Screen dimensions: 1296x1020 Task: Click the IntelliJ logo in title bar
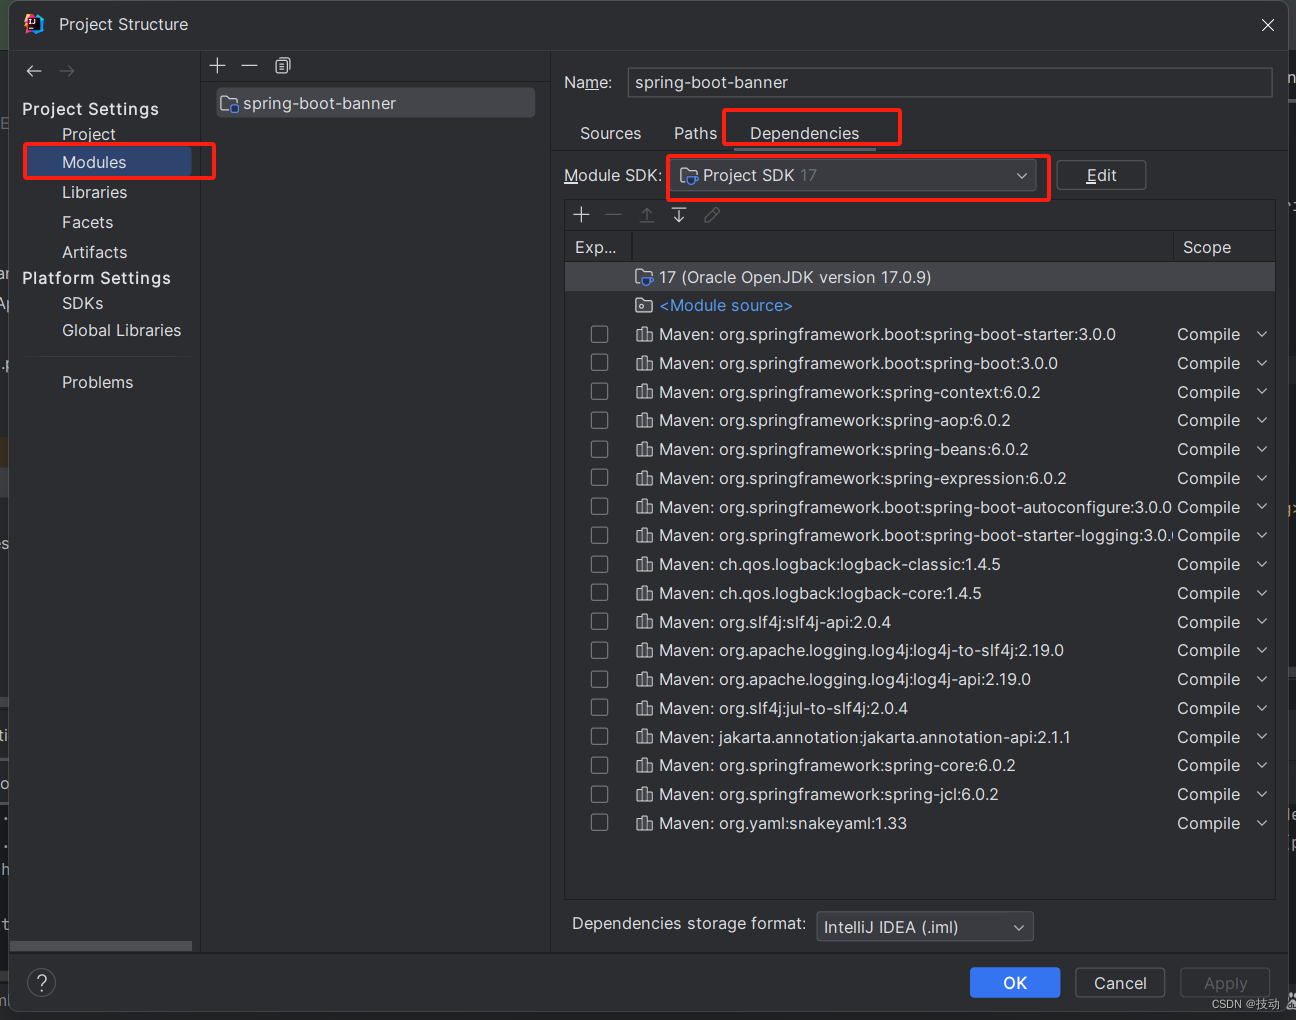tap(34, 23)
